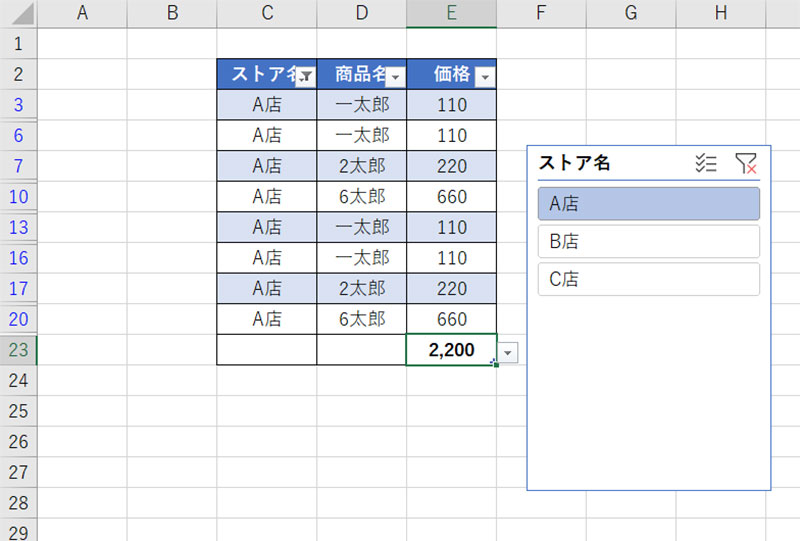This screenshot has height=541, width=800.
Task: Select column H header
Action: (x=721, y=13)
